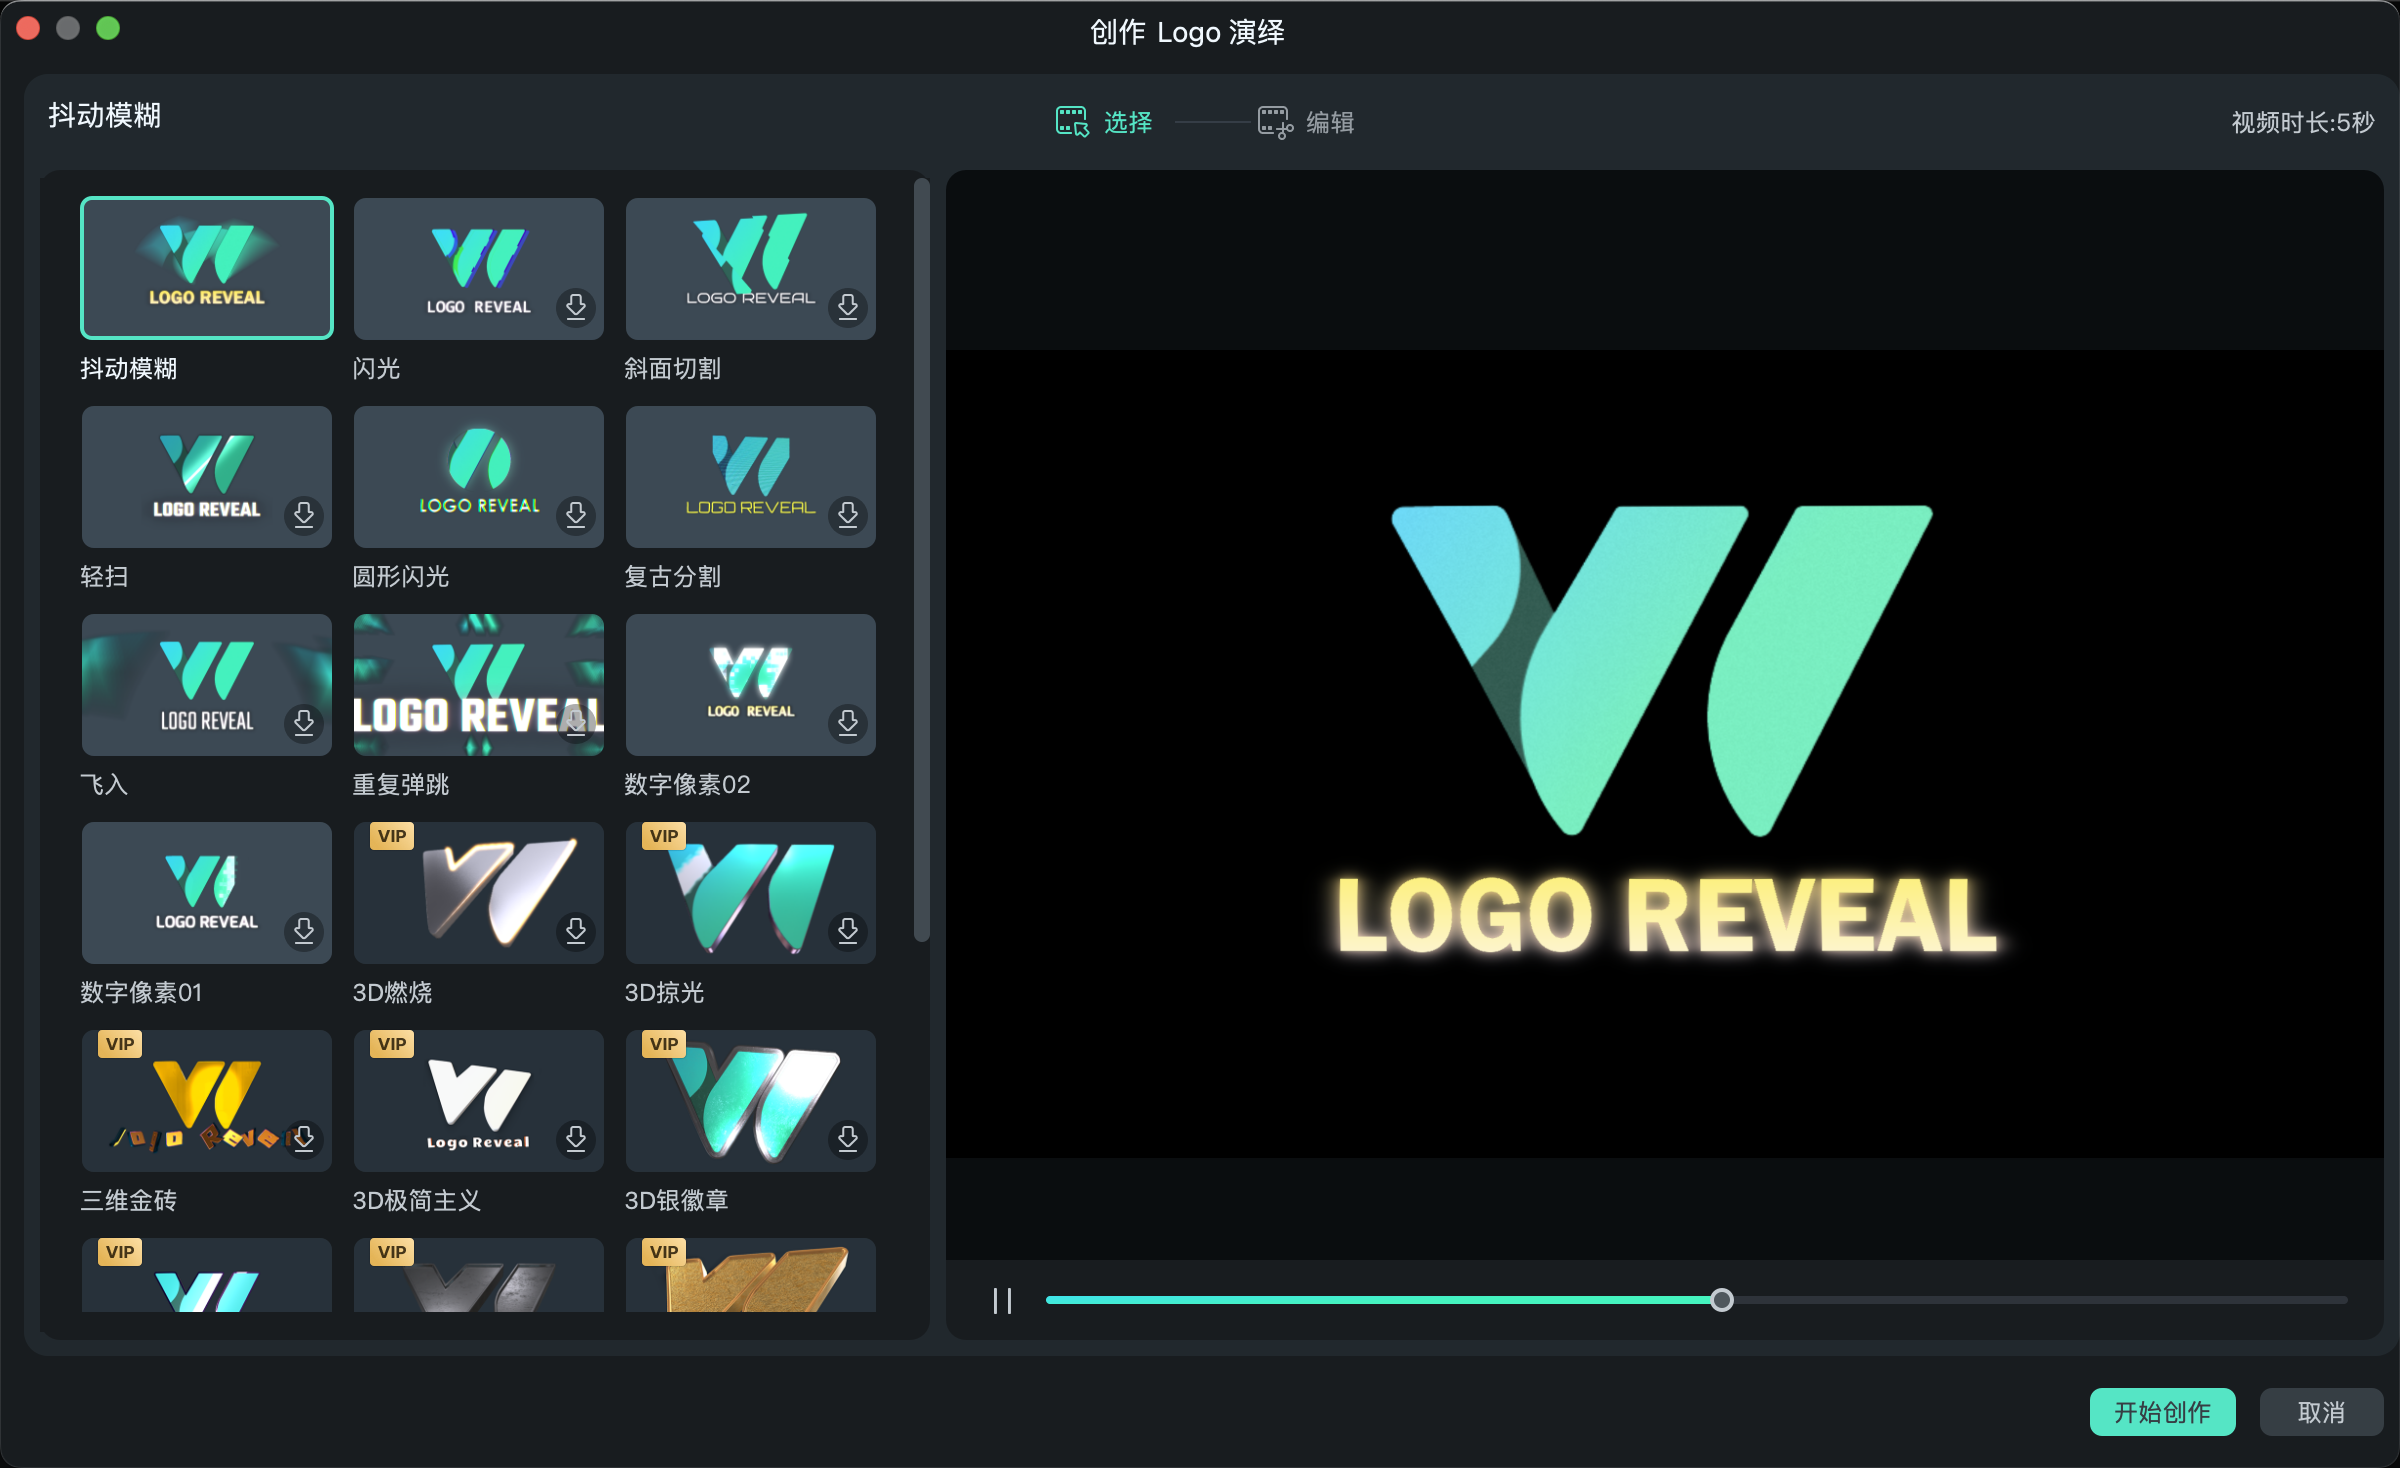The image size is (2400, 1468).
Task: Select the 重复弹跳 template thumbnail
Action: click(x=478, y=684)
